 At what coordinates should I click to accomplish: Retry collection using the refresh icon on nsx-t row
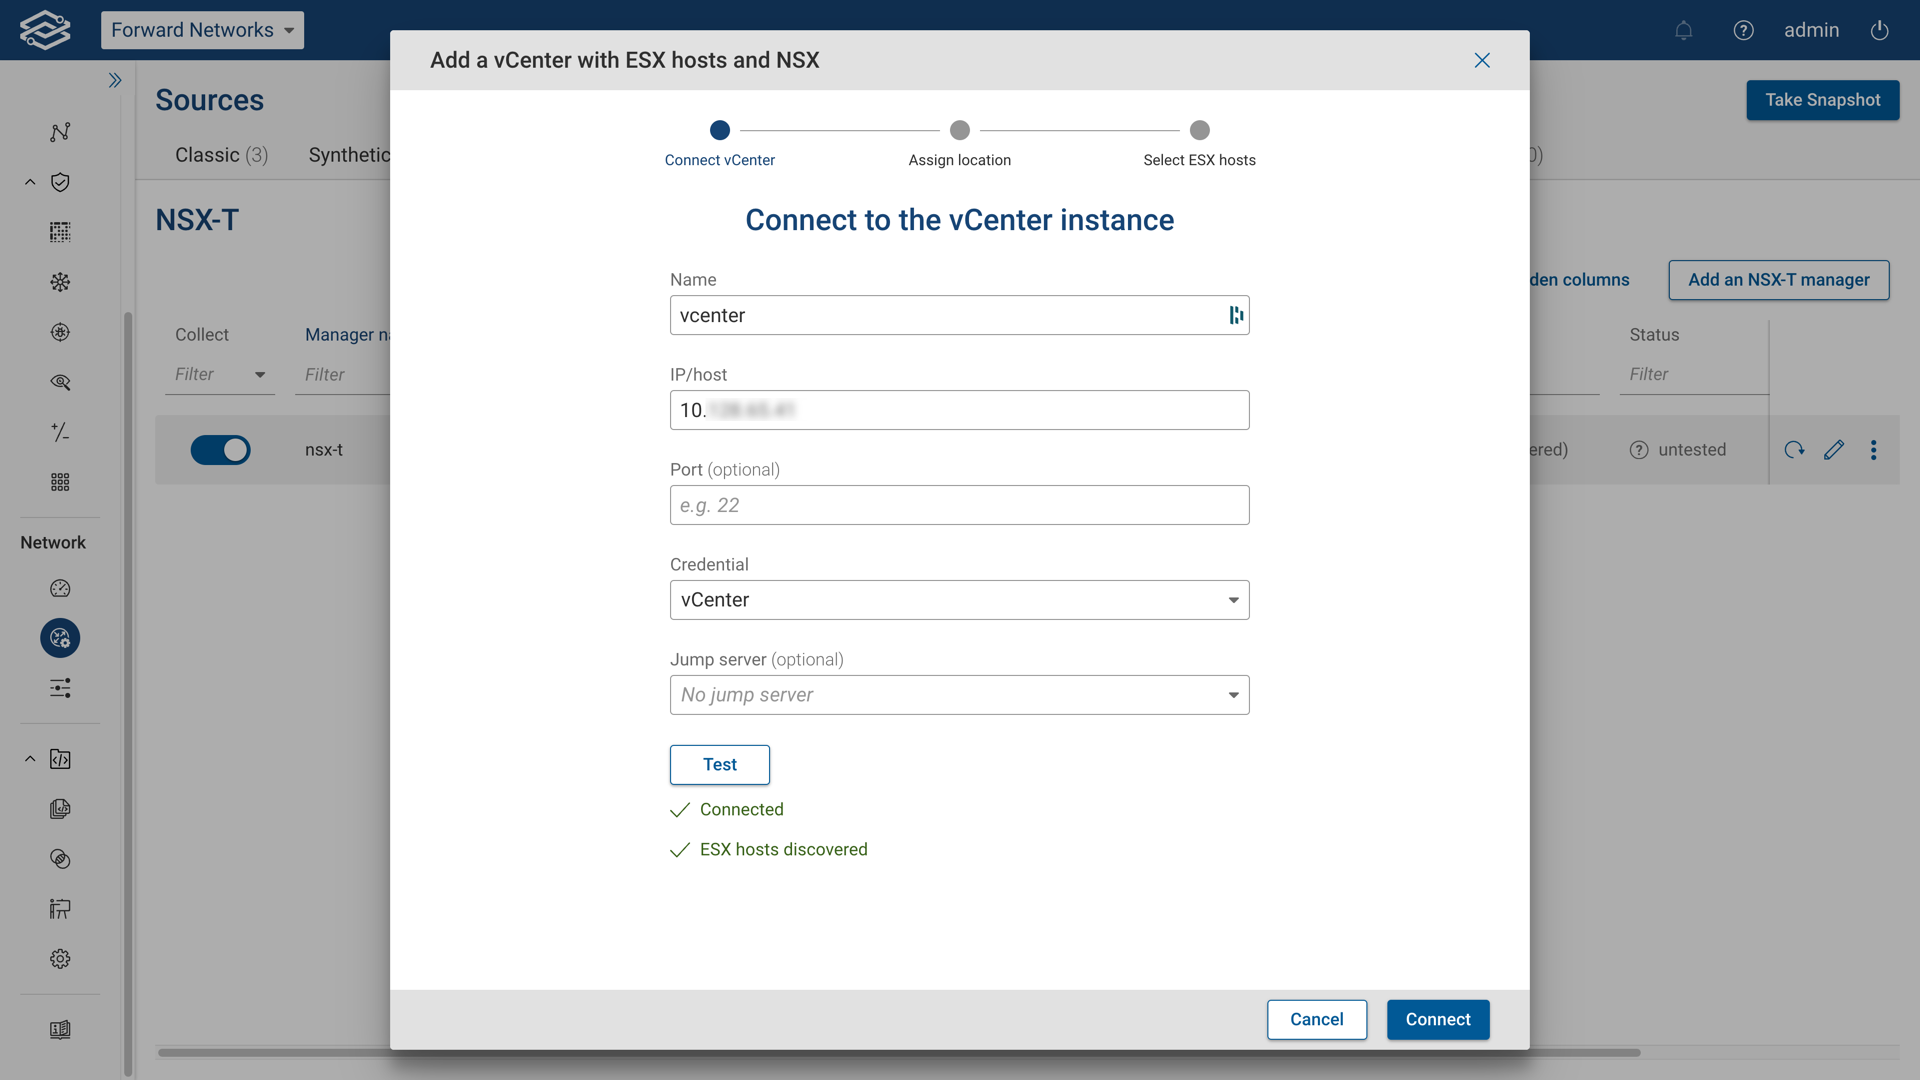pyautogui.click(x=1794, y=449)
